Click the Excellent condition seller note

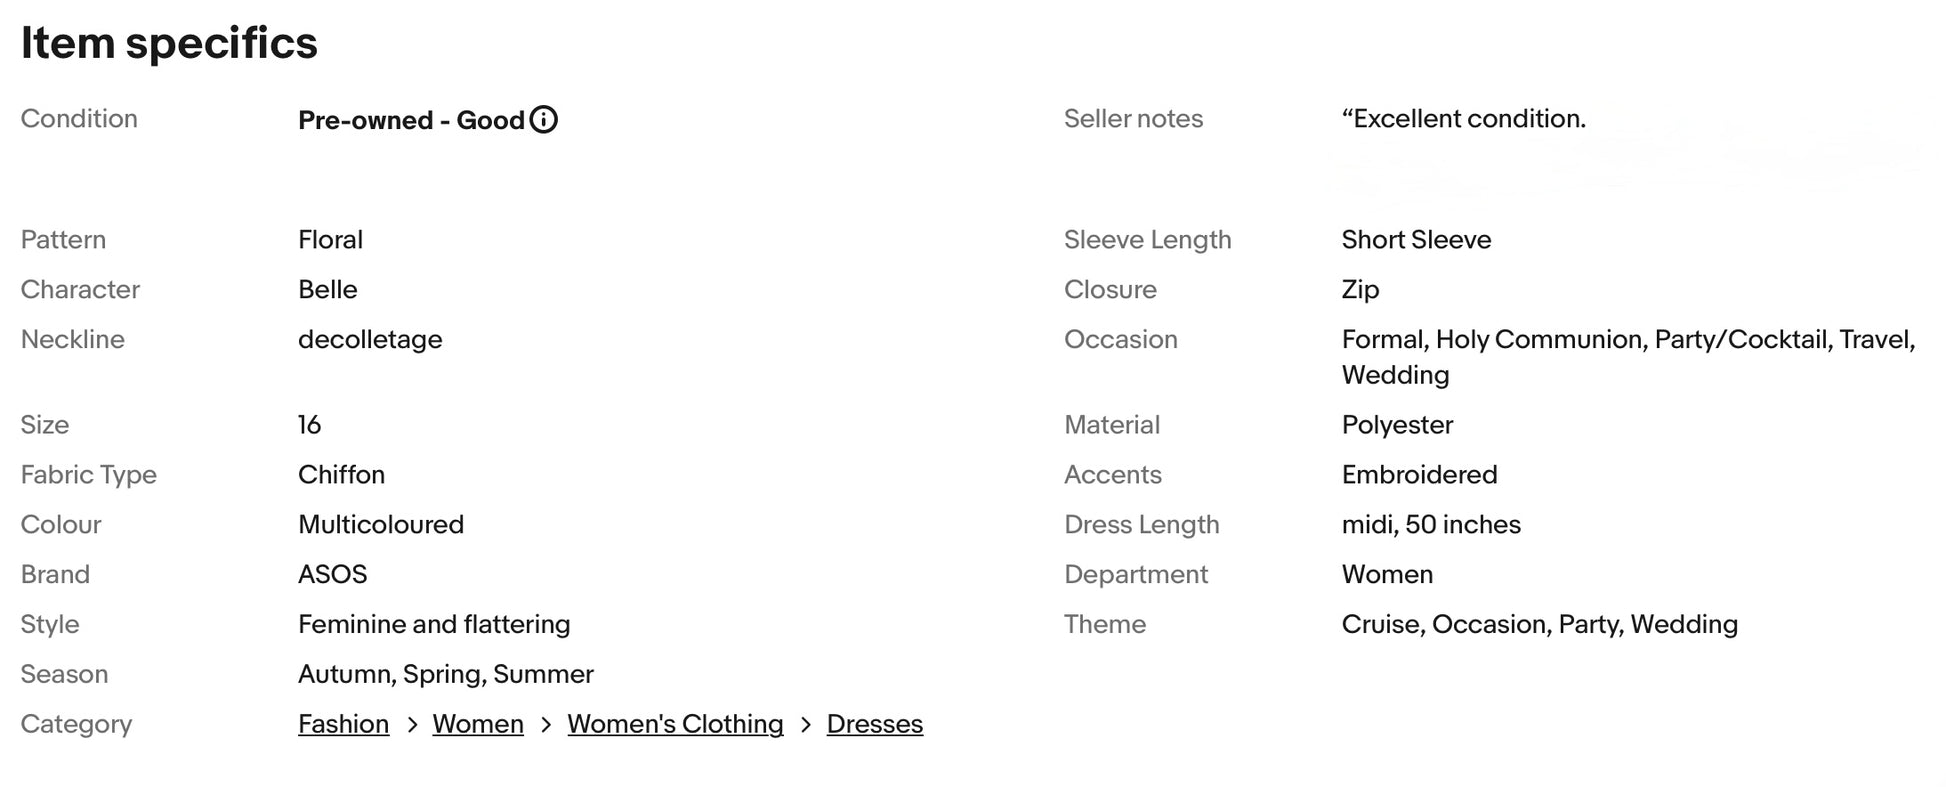[x=1463, y=119]
